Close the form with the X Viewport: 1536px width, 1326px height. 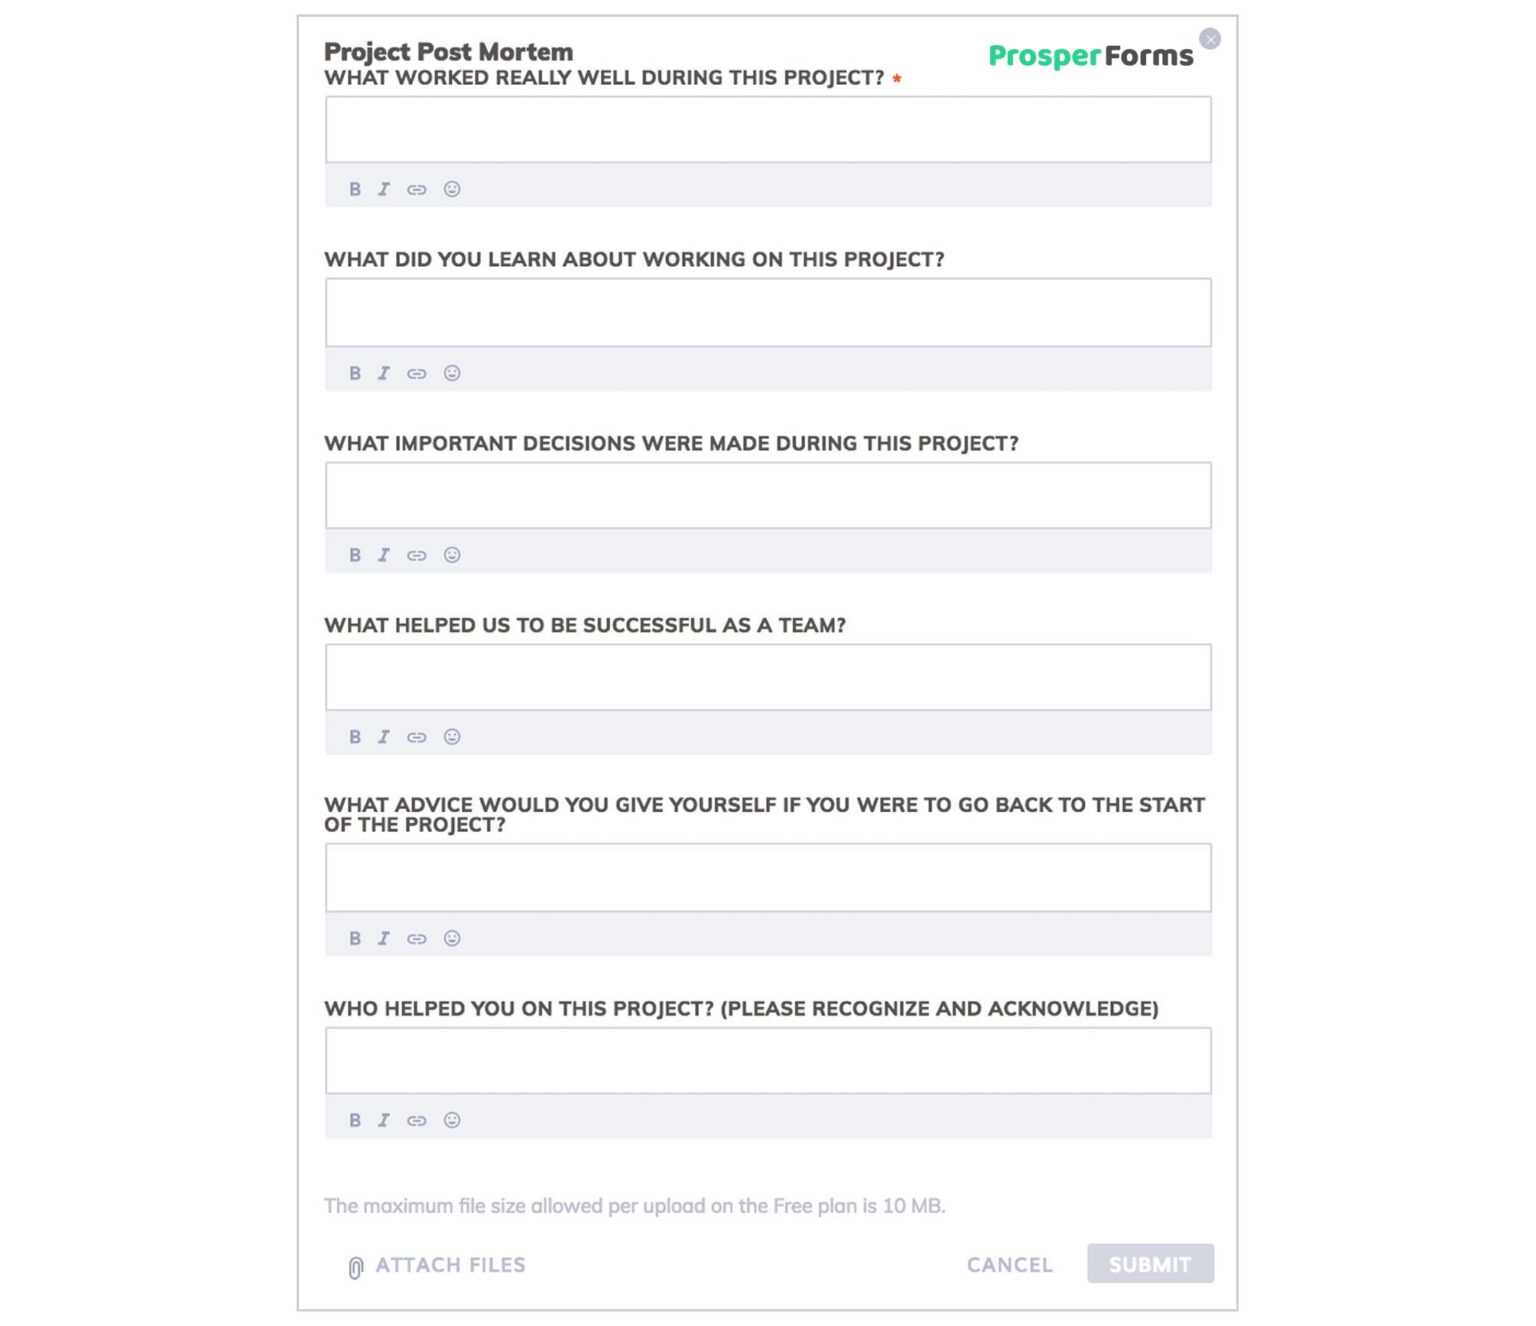click(x=1210, y=38)
